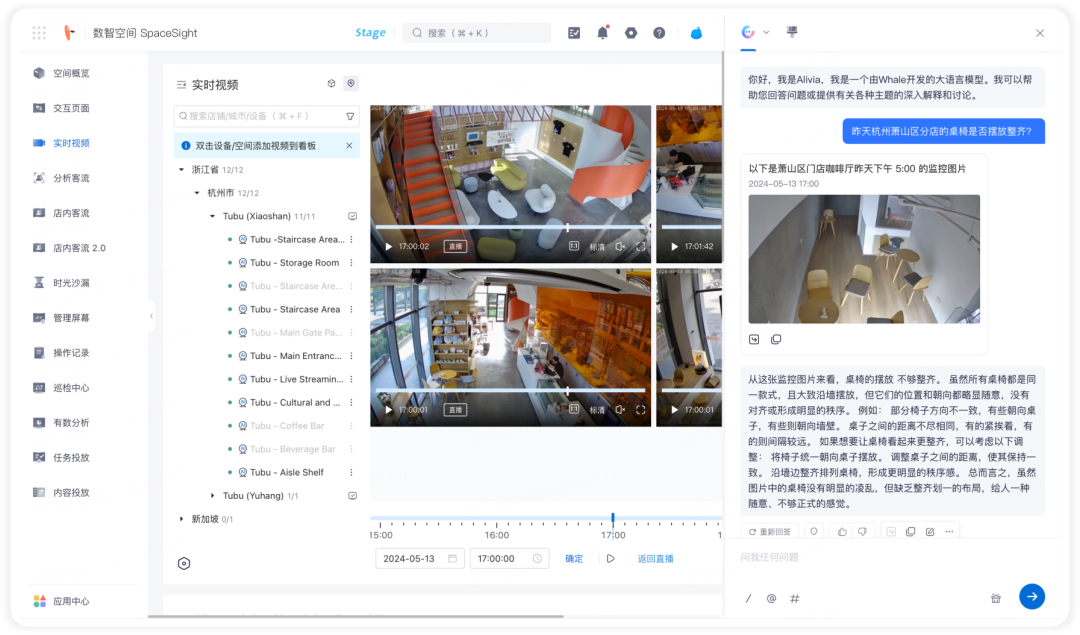Send the message with blue arrow button

click(x=1032, y=596)
